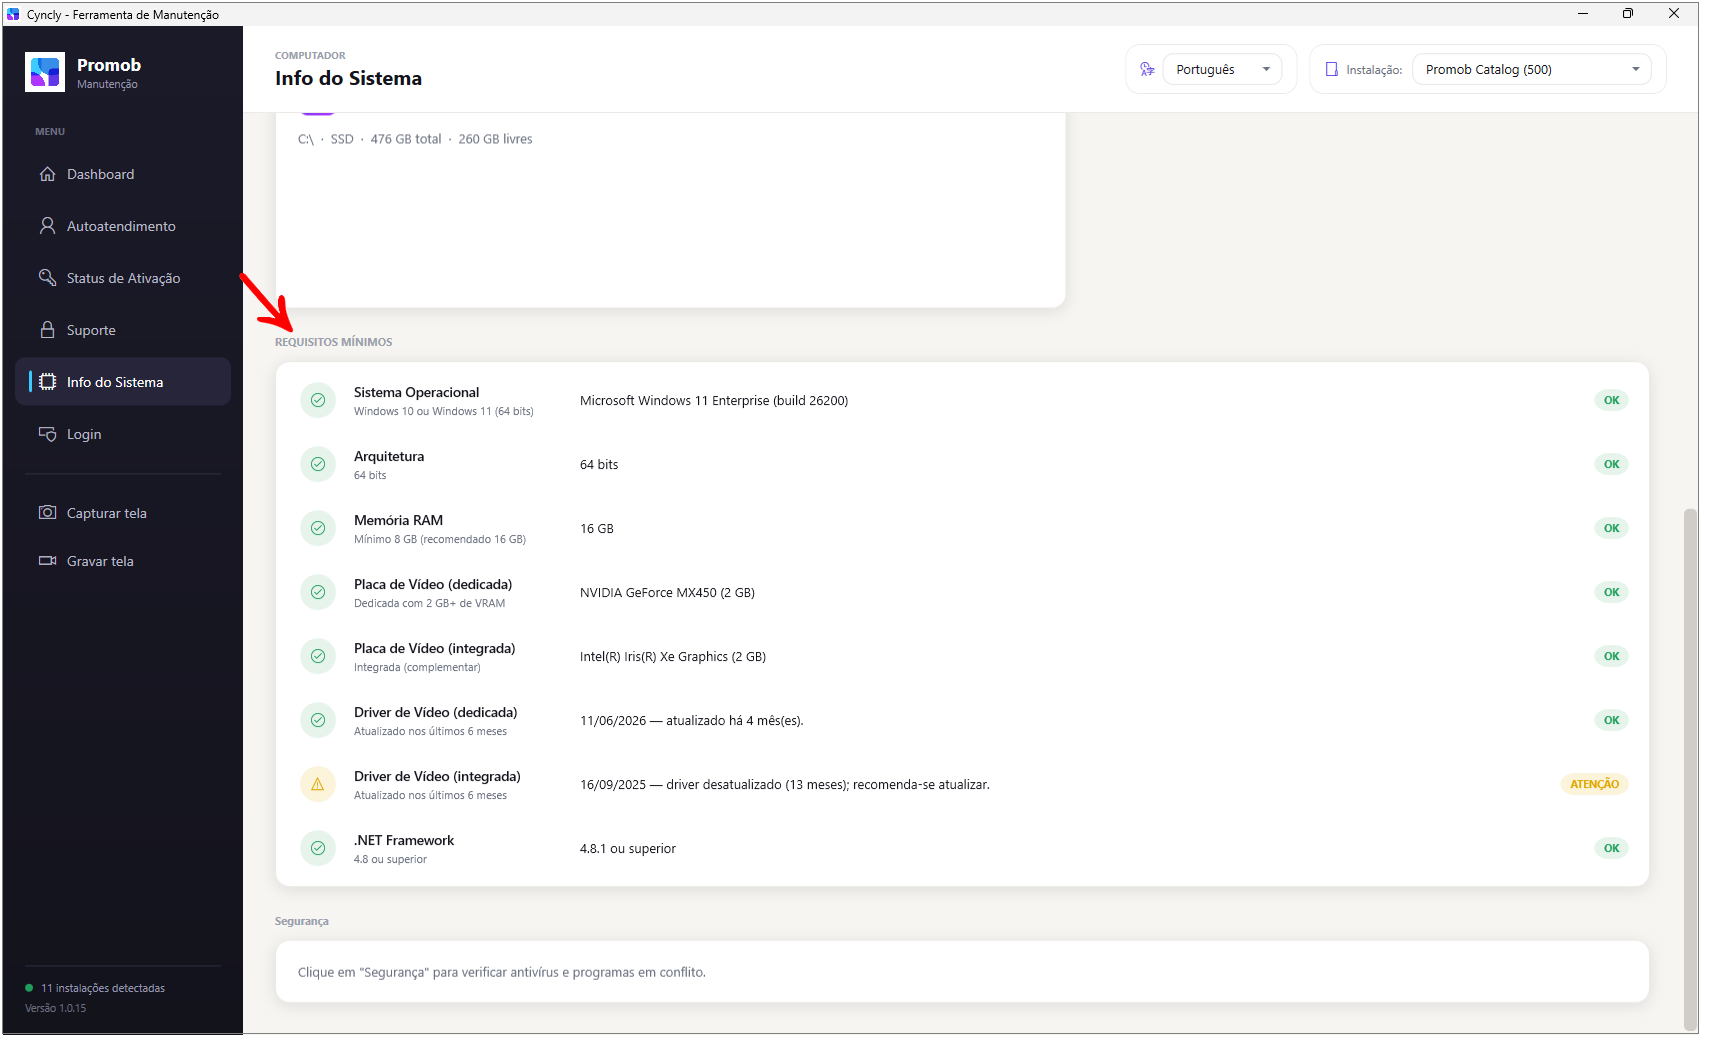The height and width of the screenshot is (1044, 1710).
Task: Click the Segurança verification text panel
Action: [x=962, y=972]
